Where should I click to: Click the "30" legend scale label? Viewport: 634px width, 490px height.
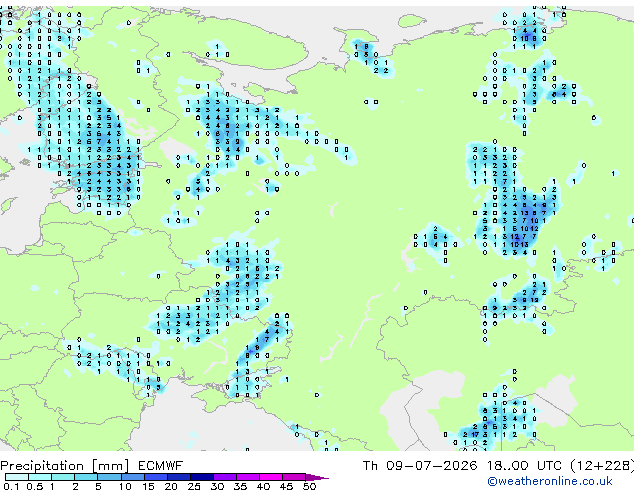click(x=217, y=486)
